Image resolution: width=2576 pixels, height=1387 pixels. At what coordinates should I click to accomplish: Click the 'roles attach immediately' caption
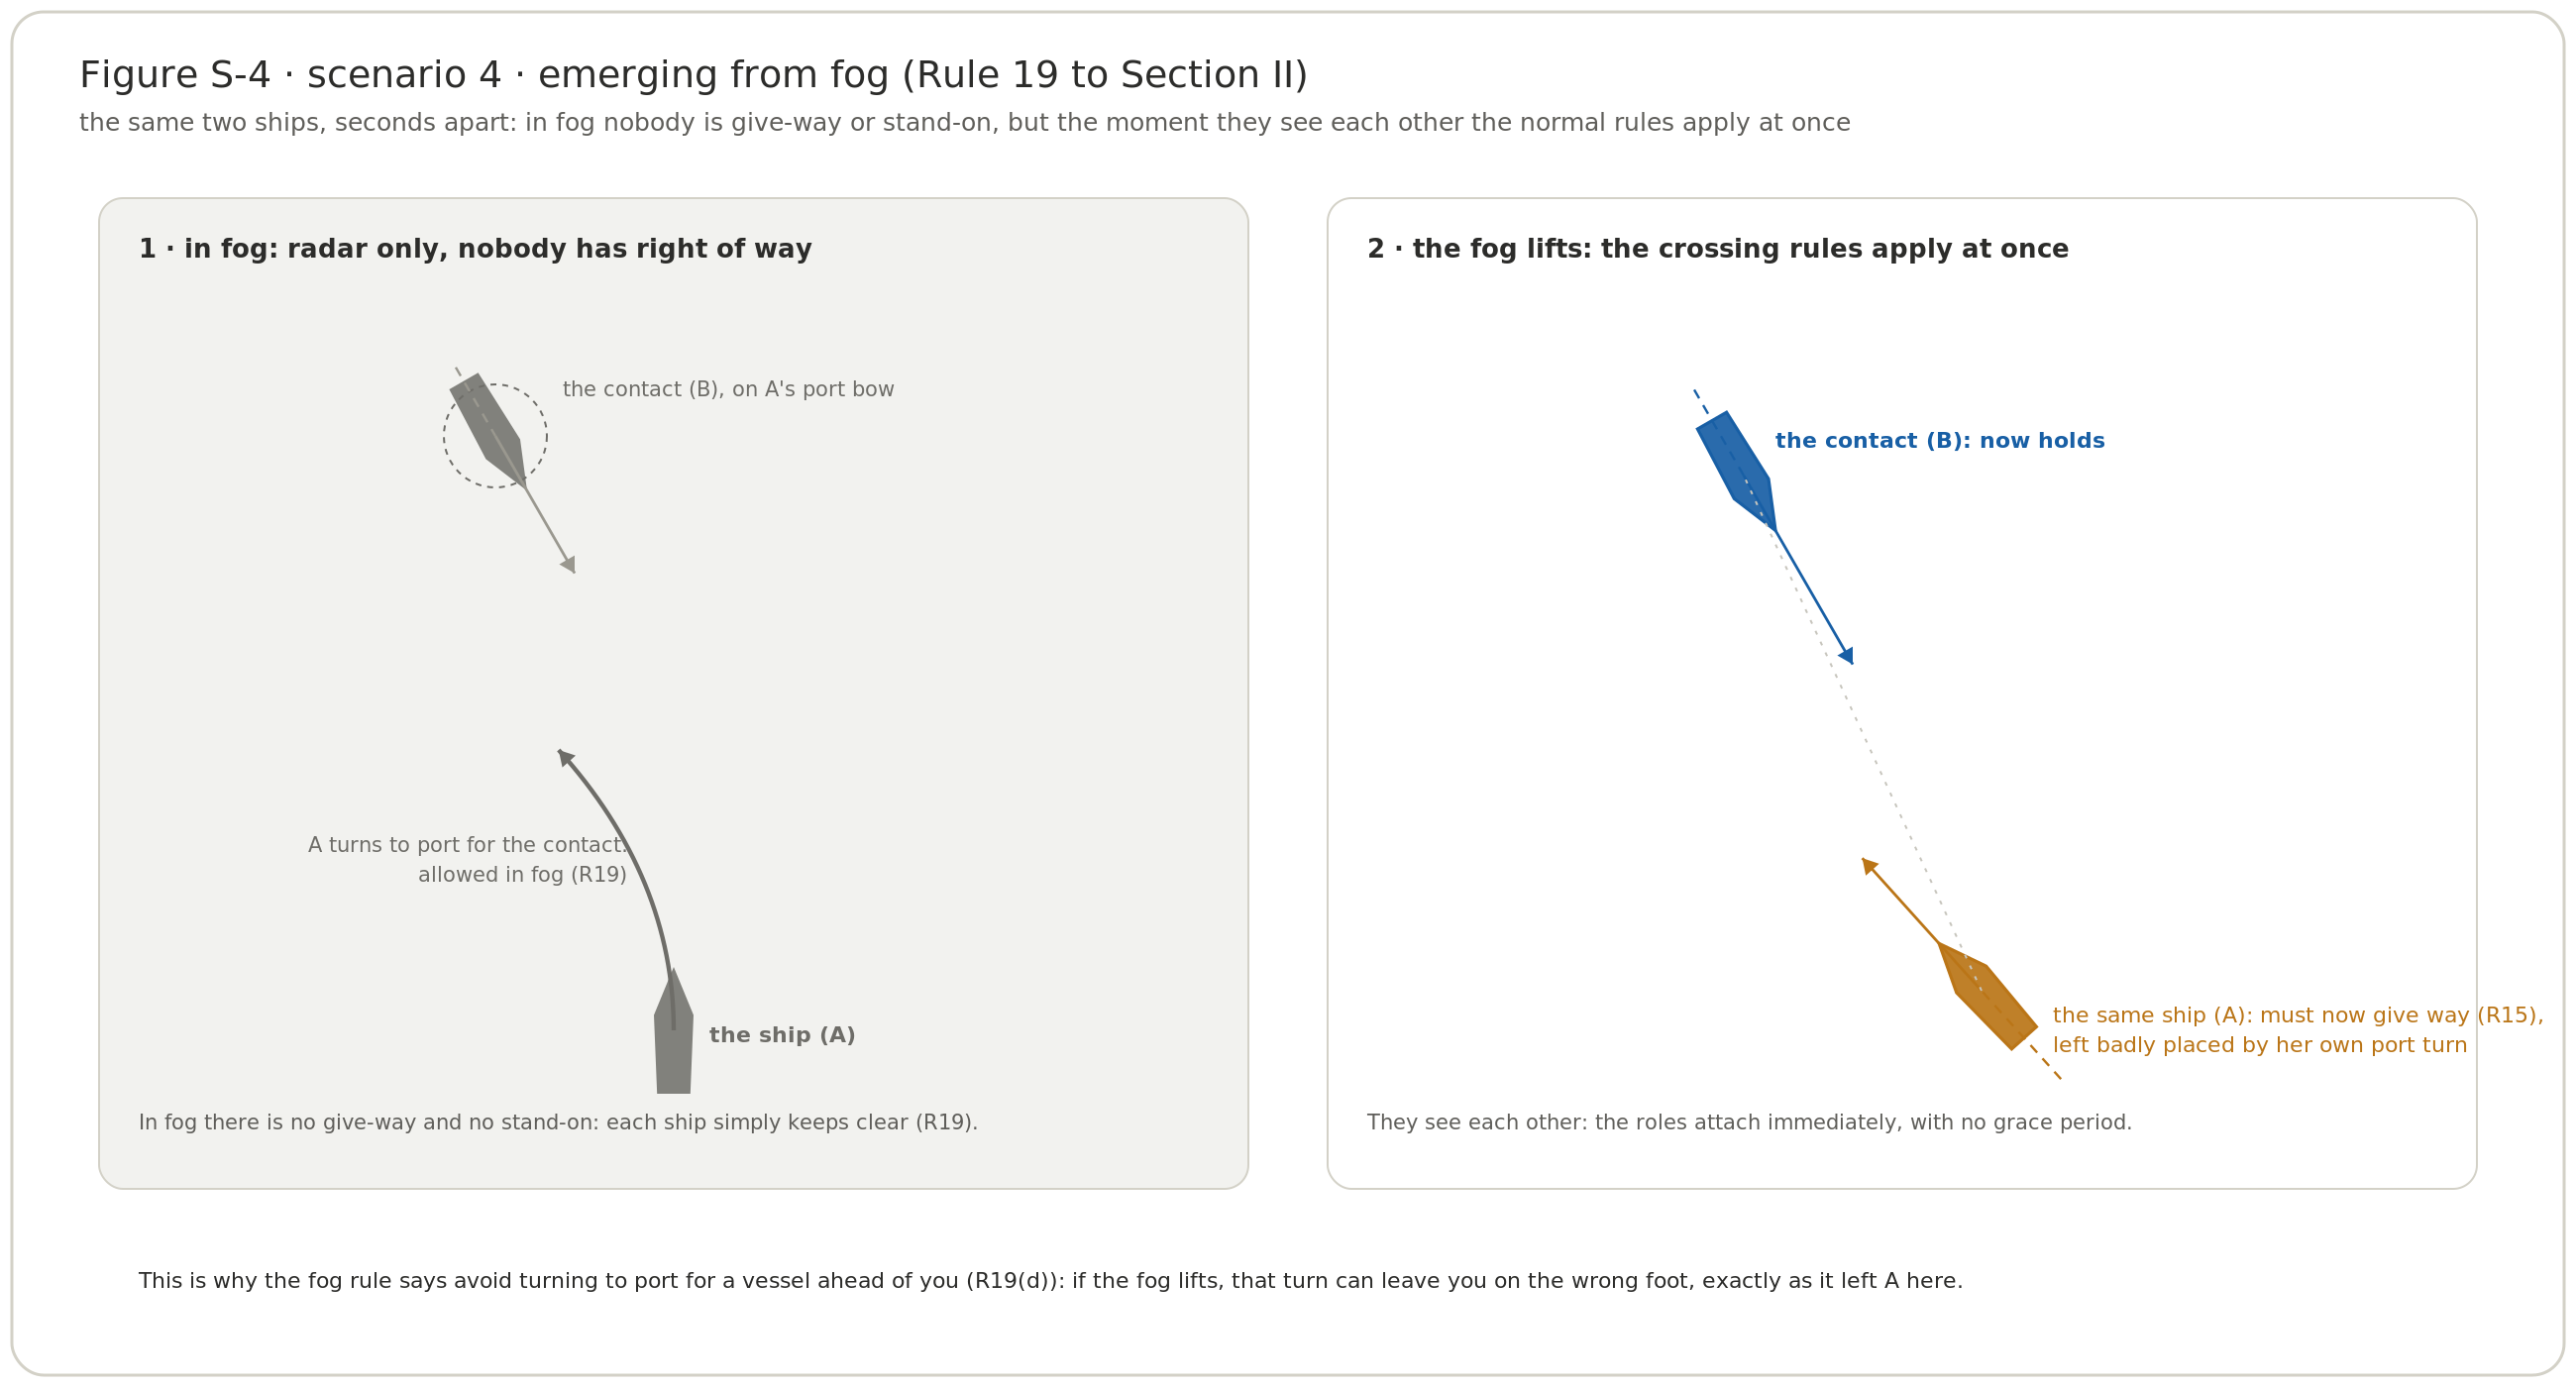1749,1123
